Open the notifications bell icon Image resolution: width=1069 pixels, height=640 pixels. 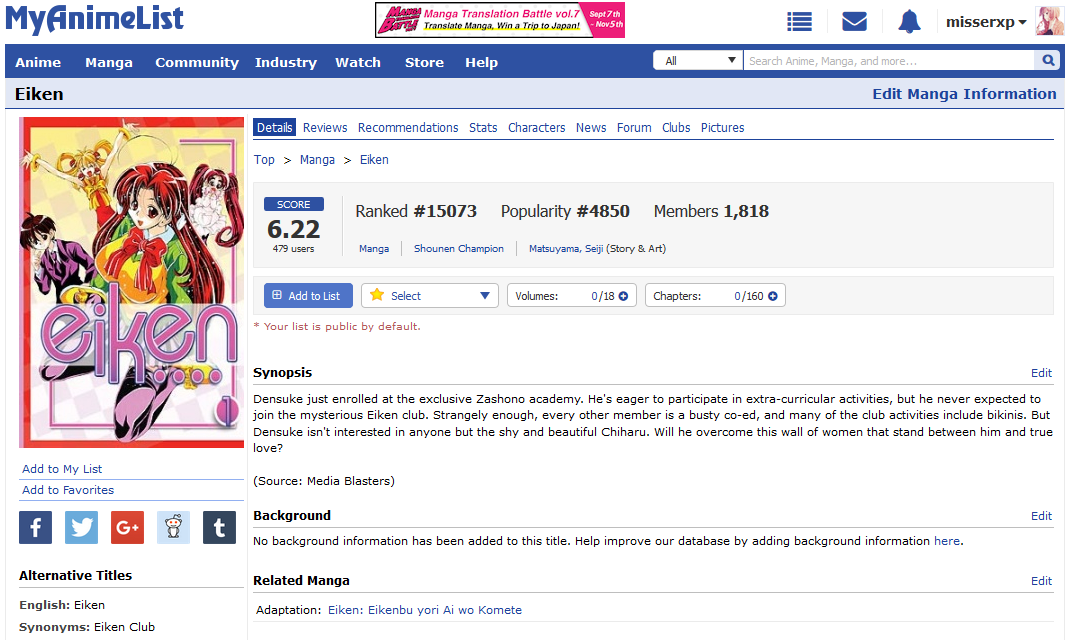(909, 22)
